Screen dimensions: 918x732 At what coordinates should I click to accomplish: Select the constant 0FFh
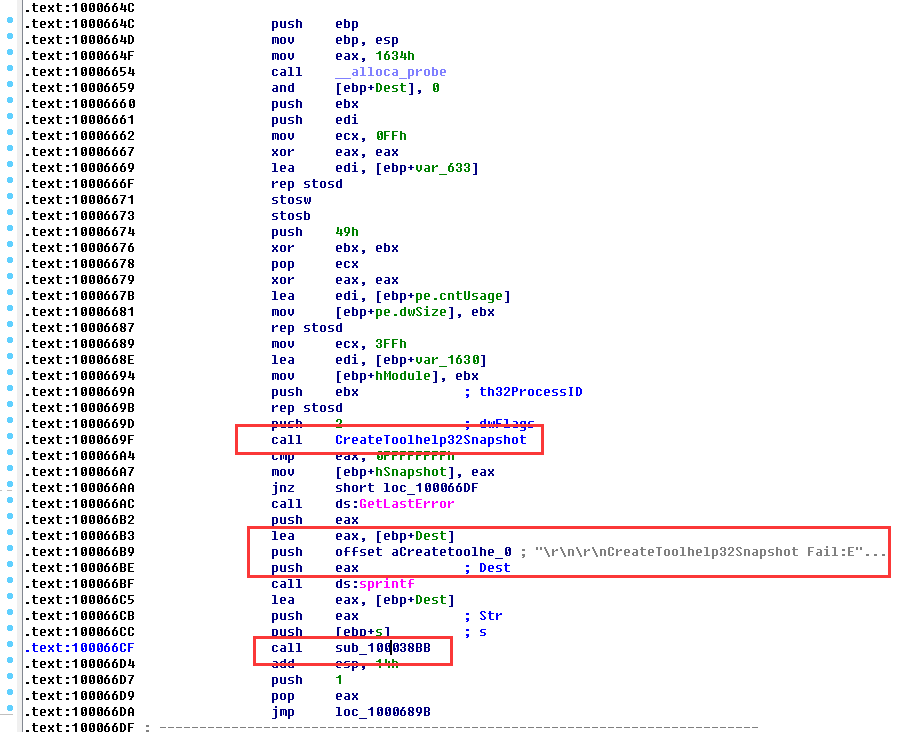pos(391,136)
